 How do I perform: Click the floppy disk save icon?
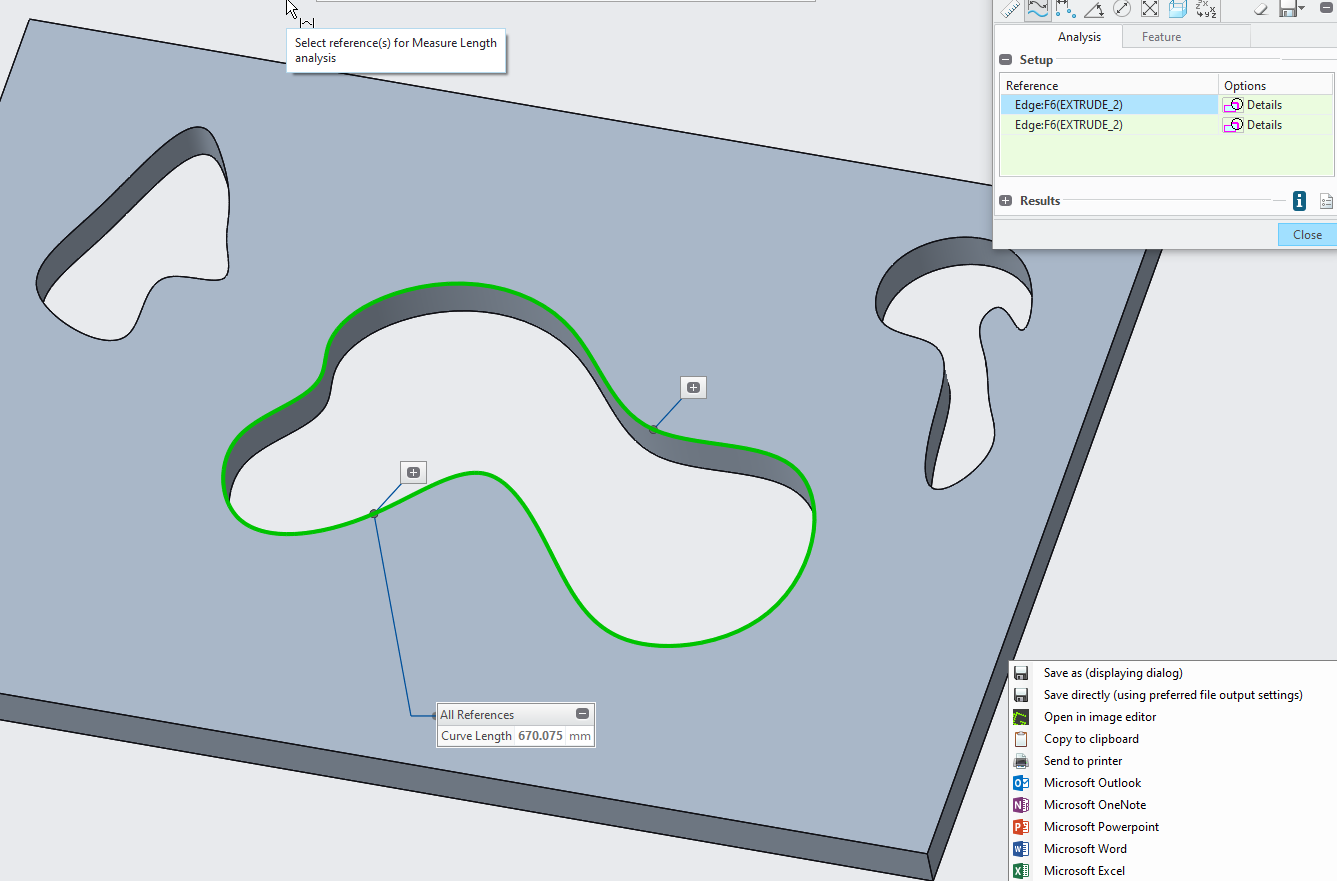(x=1288, y=10)
